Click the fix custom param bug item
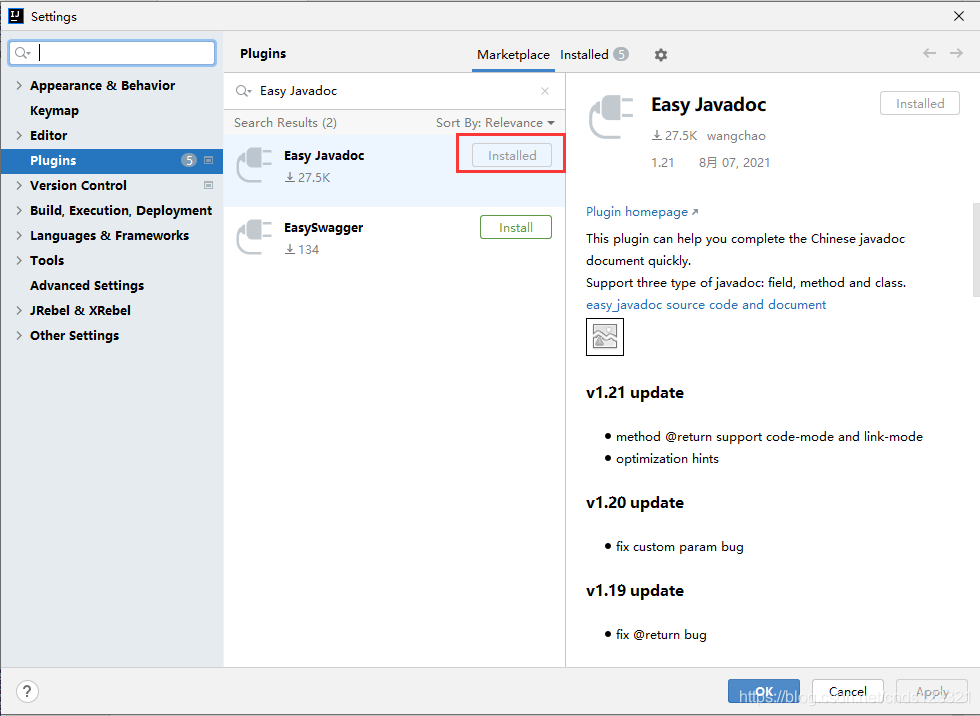The image size is (980, 716). [679, 547]
